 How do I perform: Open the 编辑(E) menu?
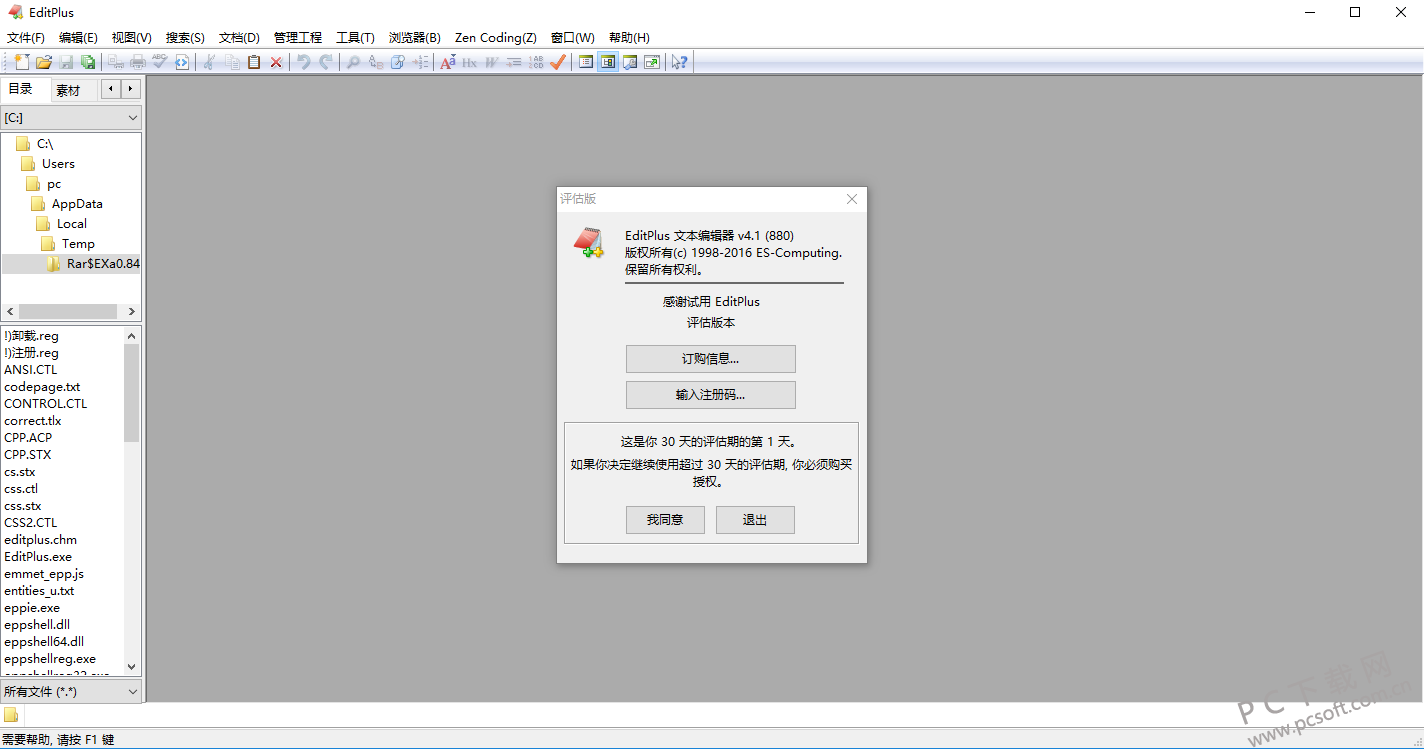tap(78, 38)
